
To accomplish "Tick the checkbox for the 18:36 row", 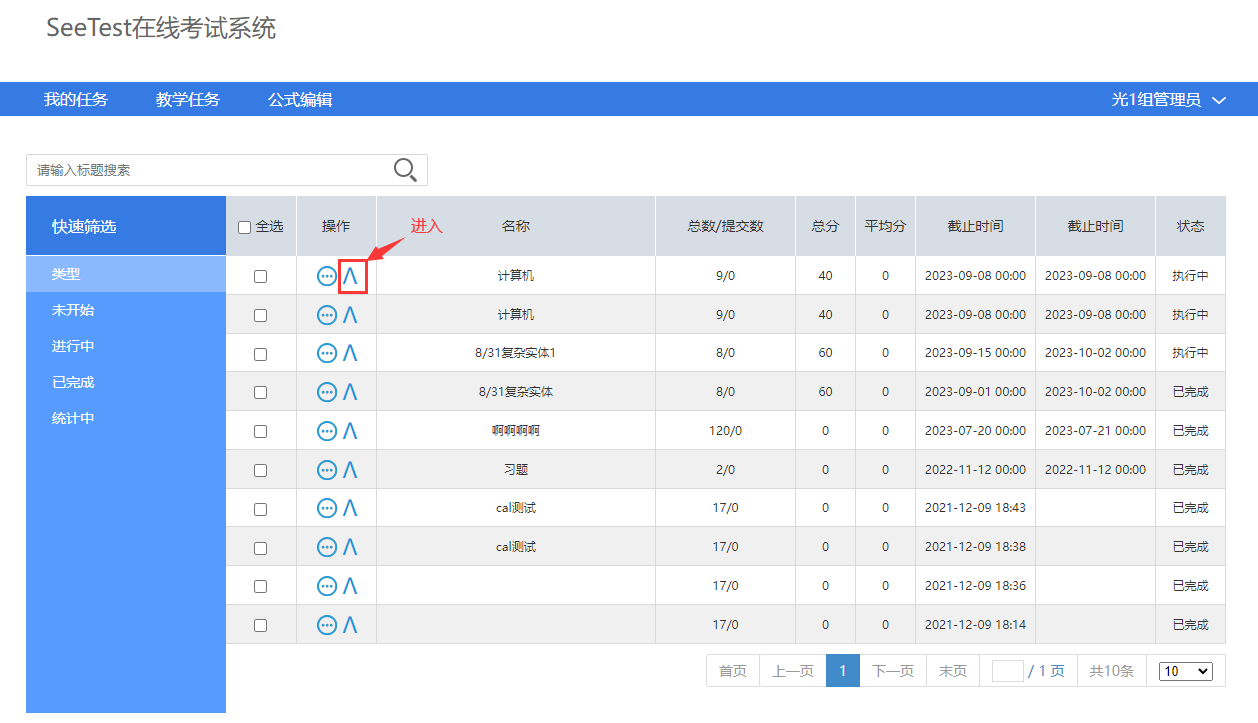I will [261, 587].
